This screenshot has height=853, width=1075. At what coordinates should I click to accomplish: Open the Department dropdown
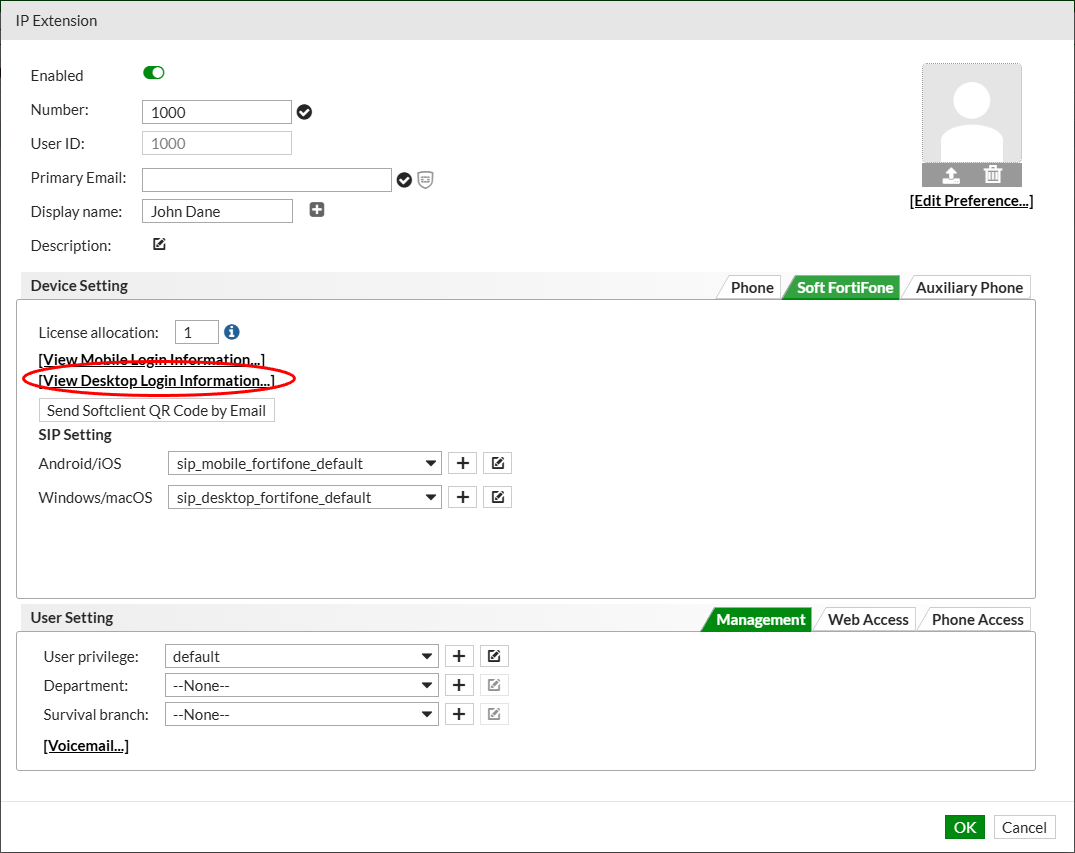(x=302, y=685)
